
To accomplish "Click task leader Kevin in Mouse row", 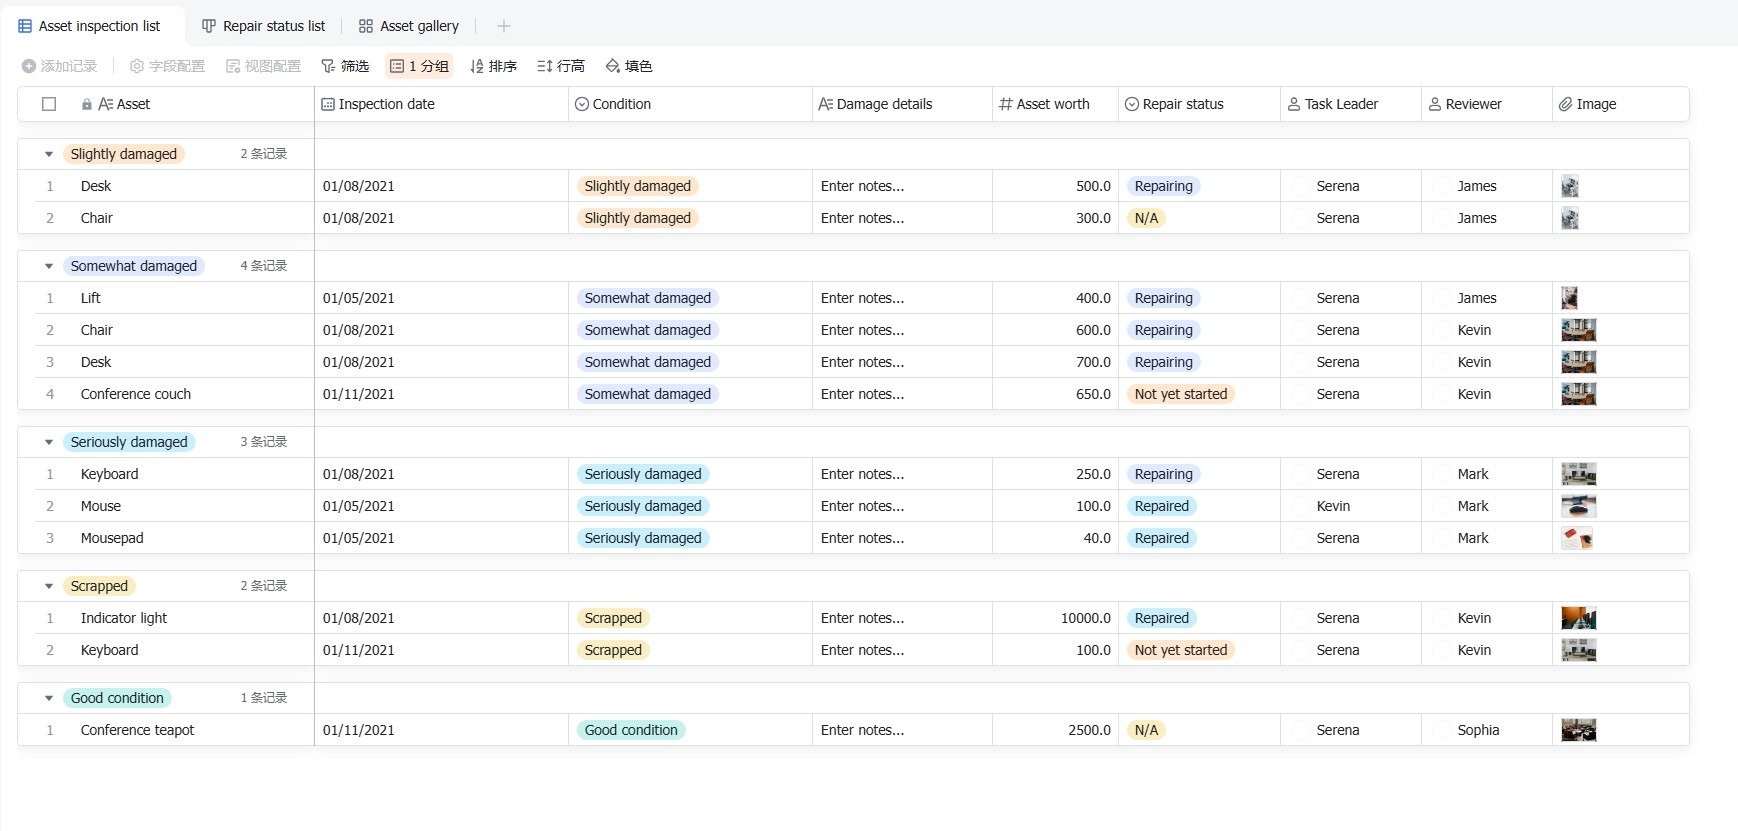I will (x=1350, y=506).
